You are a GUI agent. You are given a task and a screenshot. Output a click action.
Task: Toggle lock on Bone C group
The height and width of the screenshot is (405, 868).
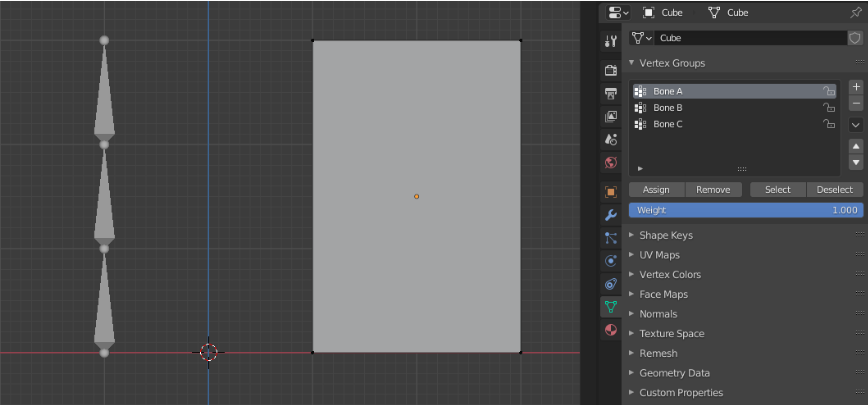click(828, 124)
